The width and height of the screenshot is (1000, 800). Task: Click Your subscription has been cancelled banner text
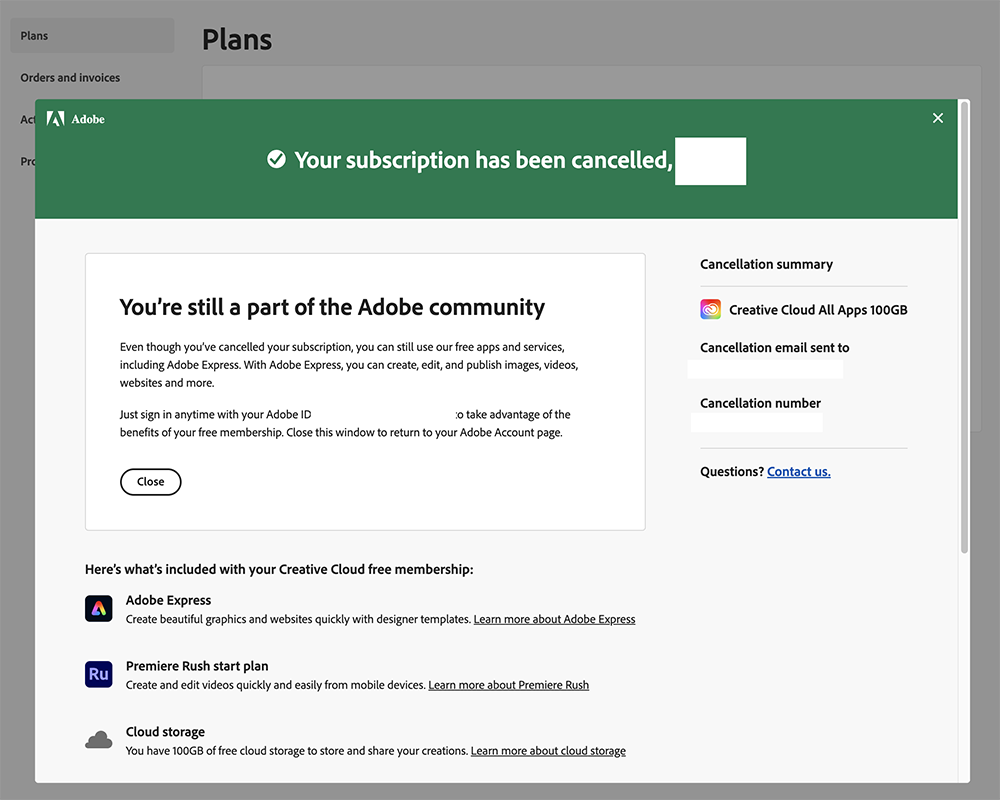pyautogui.click(x=483, y=160)
